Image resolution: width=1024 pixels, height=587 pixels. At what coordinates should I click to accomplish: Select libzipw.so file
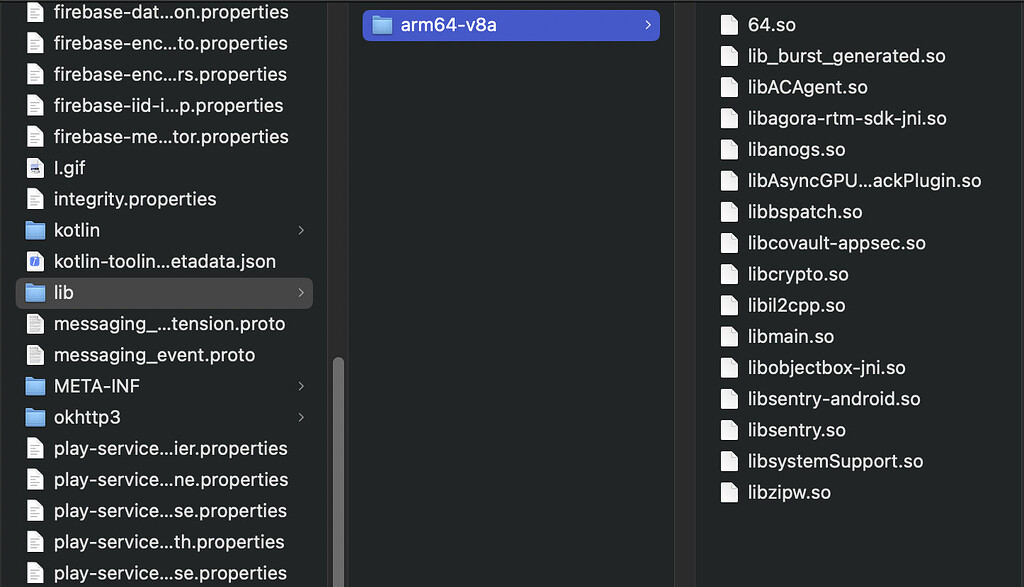click(788, 492)
